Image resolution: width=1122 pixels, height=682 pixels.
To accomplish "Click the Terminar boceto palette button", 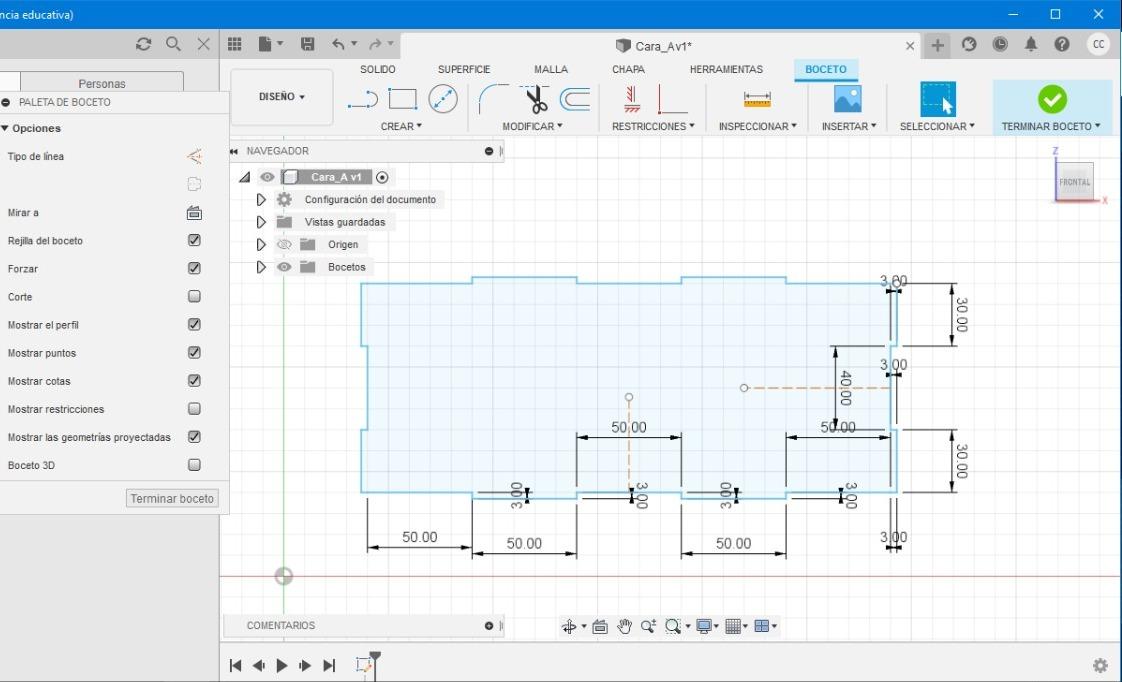I will point(172,498).
